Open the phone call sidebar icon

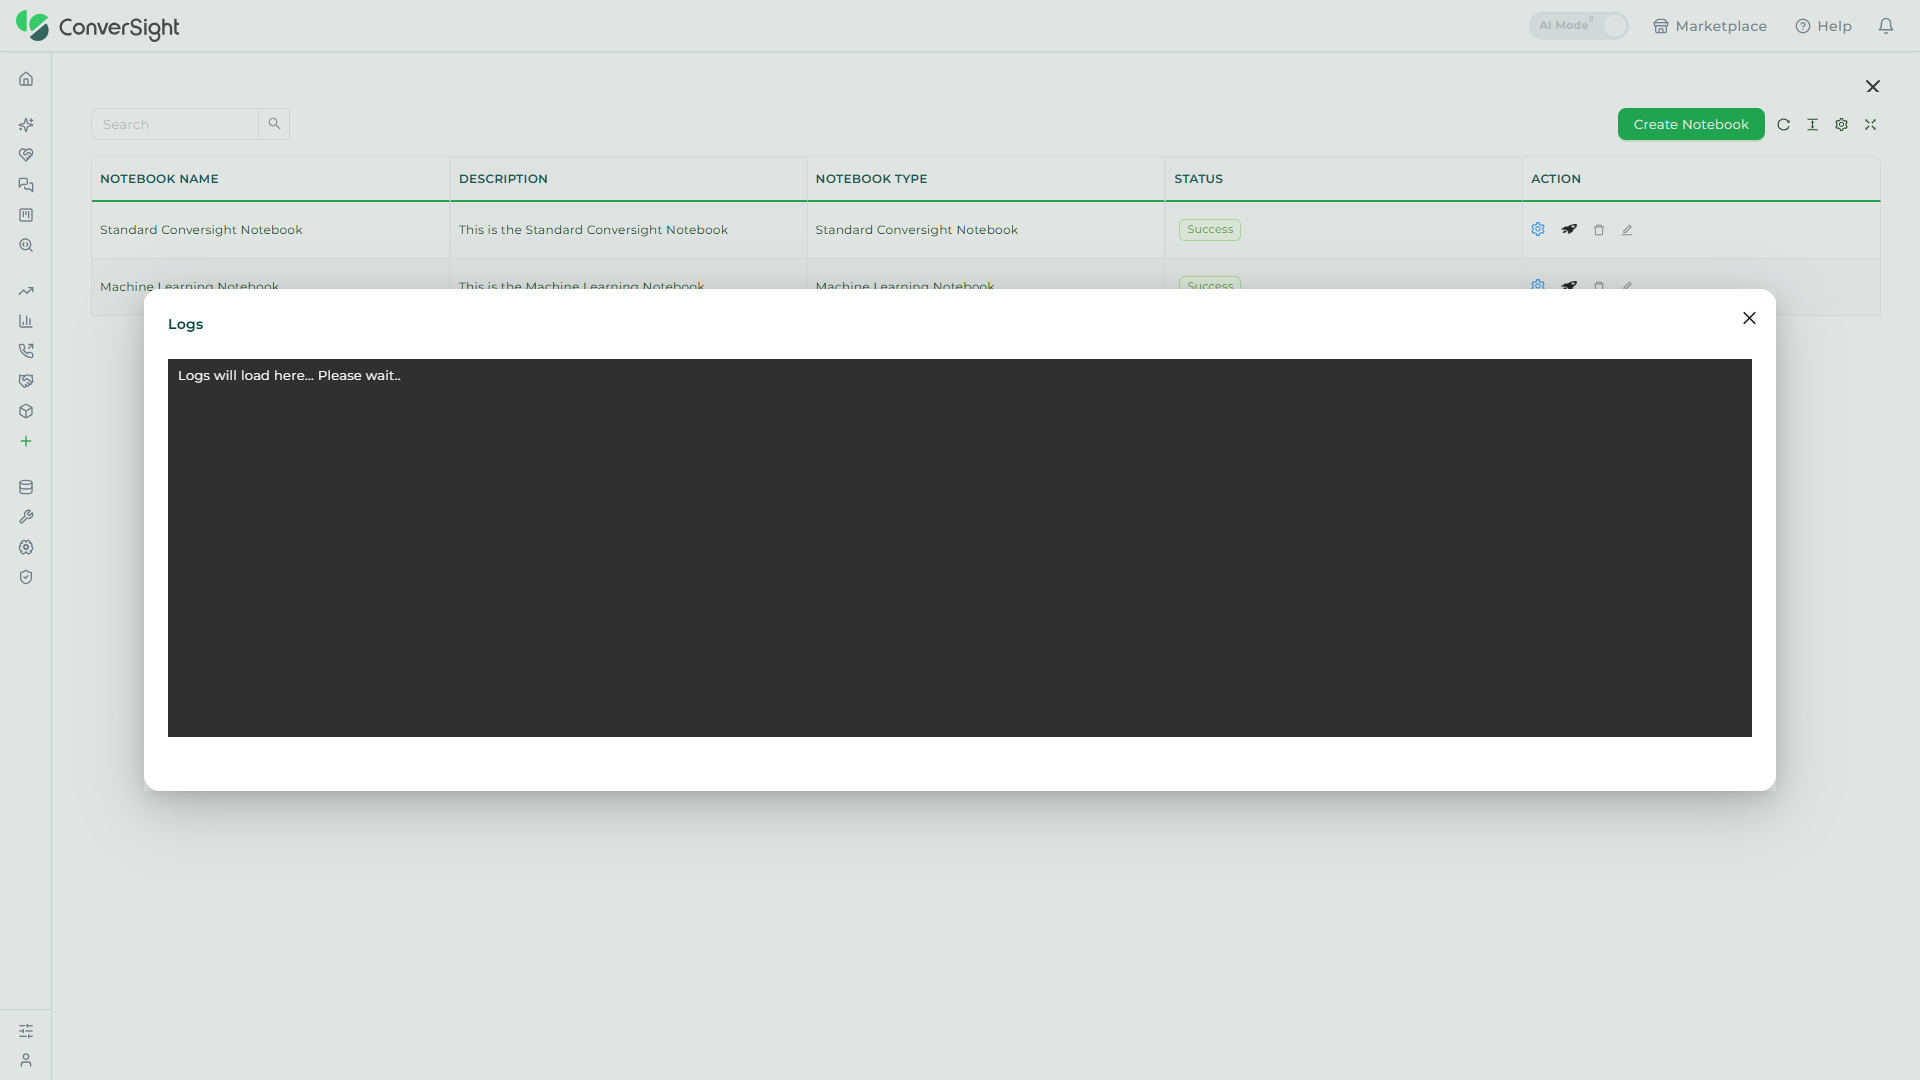[26, 351]
